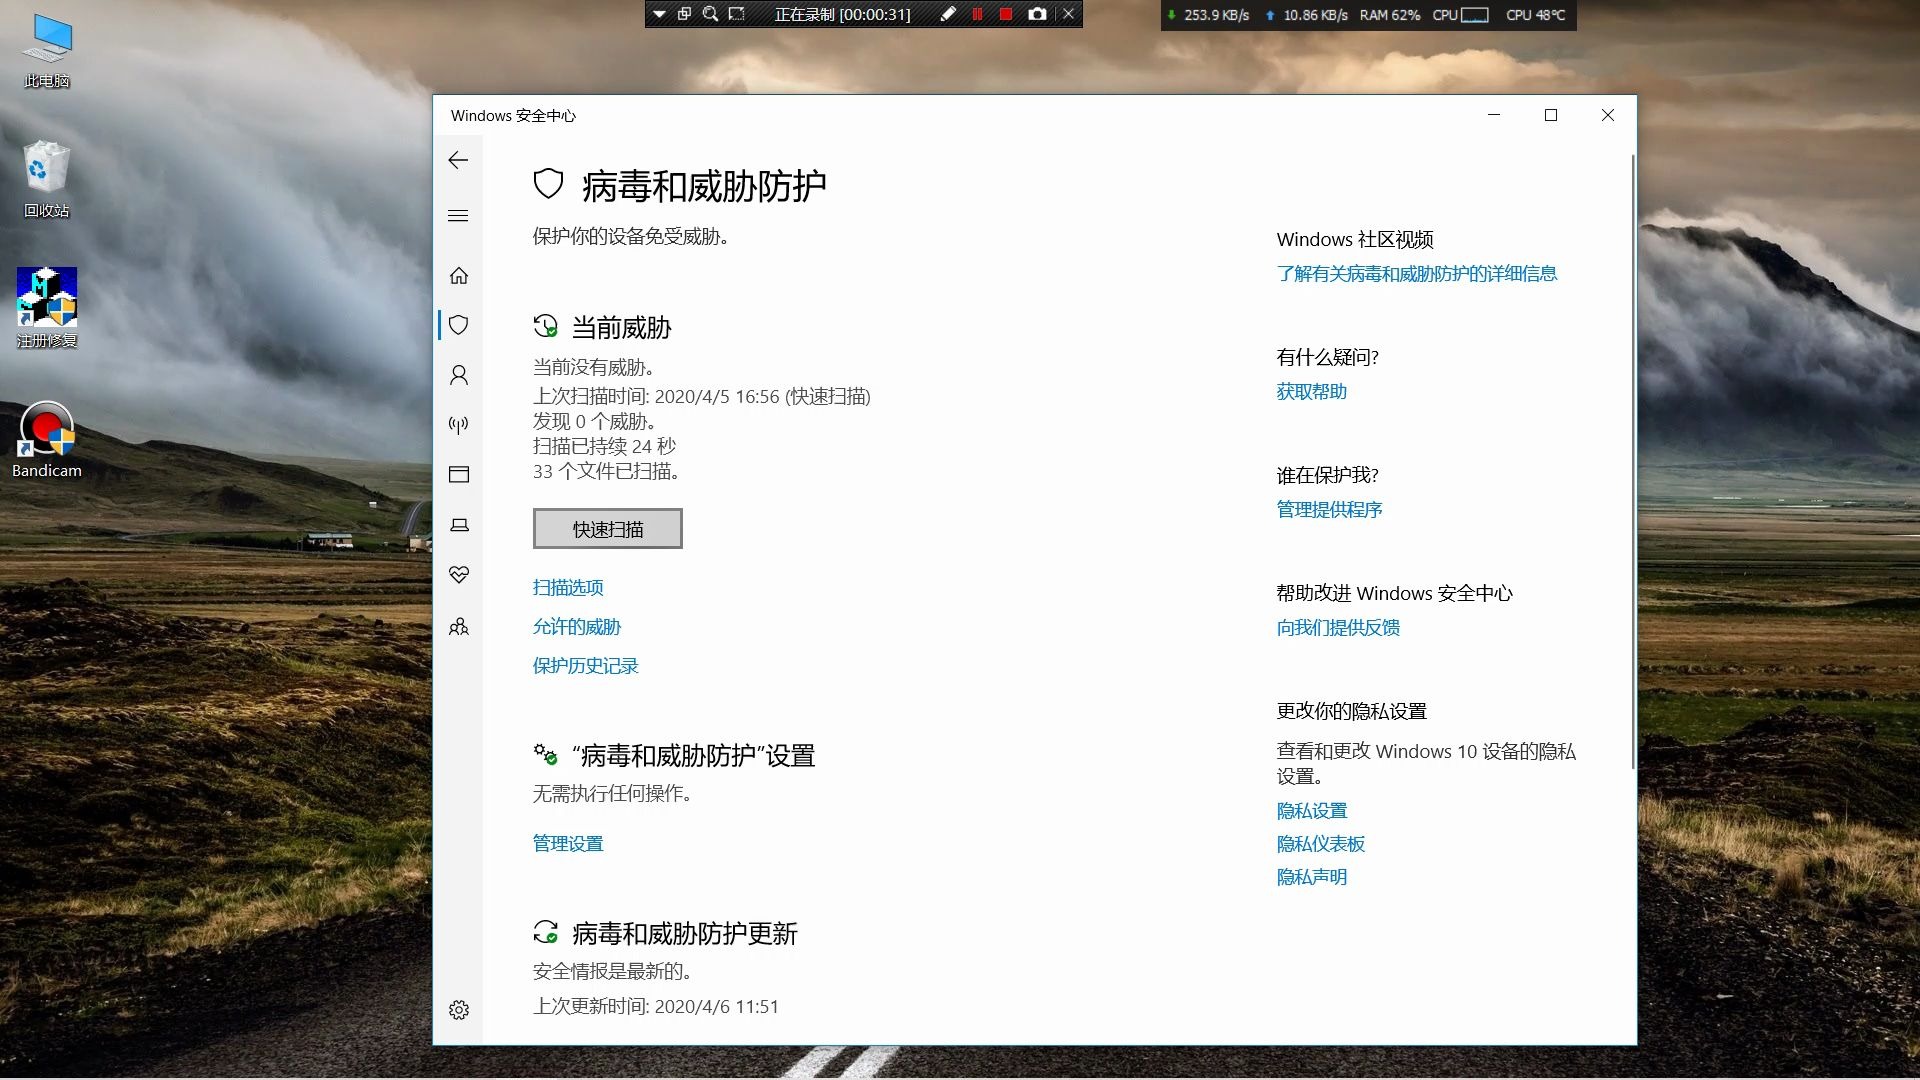
Task: Open the firewall and network antenna icon
Action: click(x=459, y=425)
